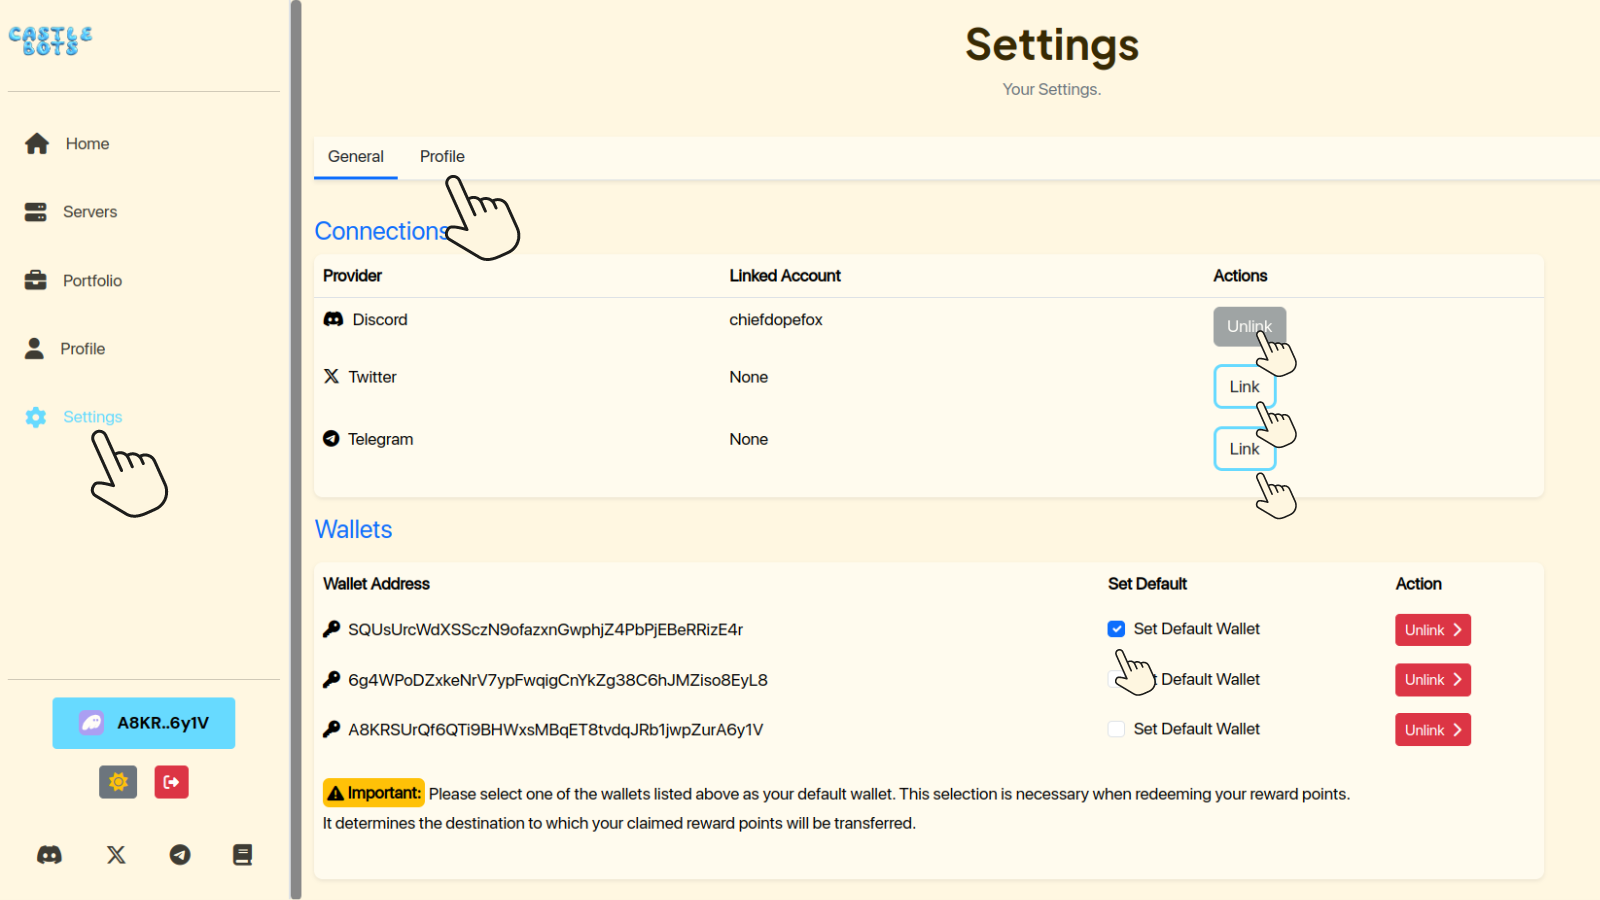Switch to the Profile tab

click(442, 157)
